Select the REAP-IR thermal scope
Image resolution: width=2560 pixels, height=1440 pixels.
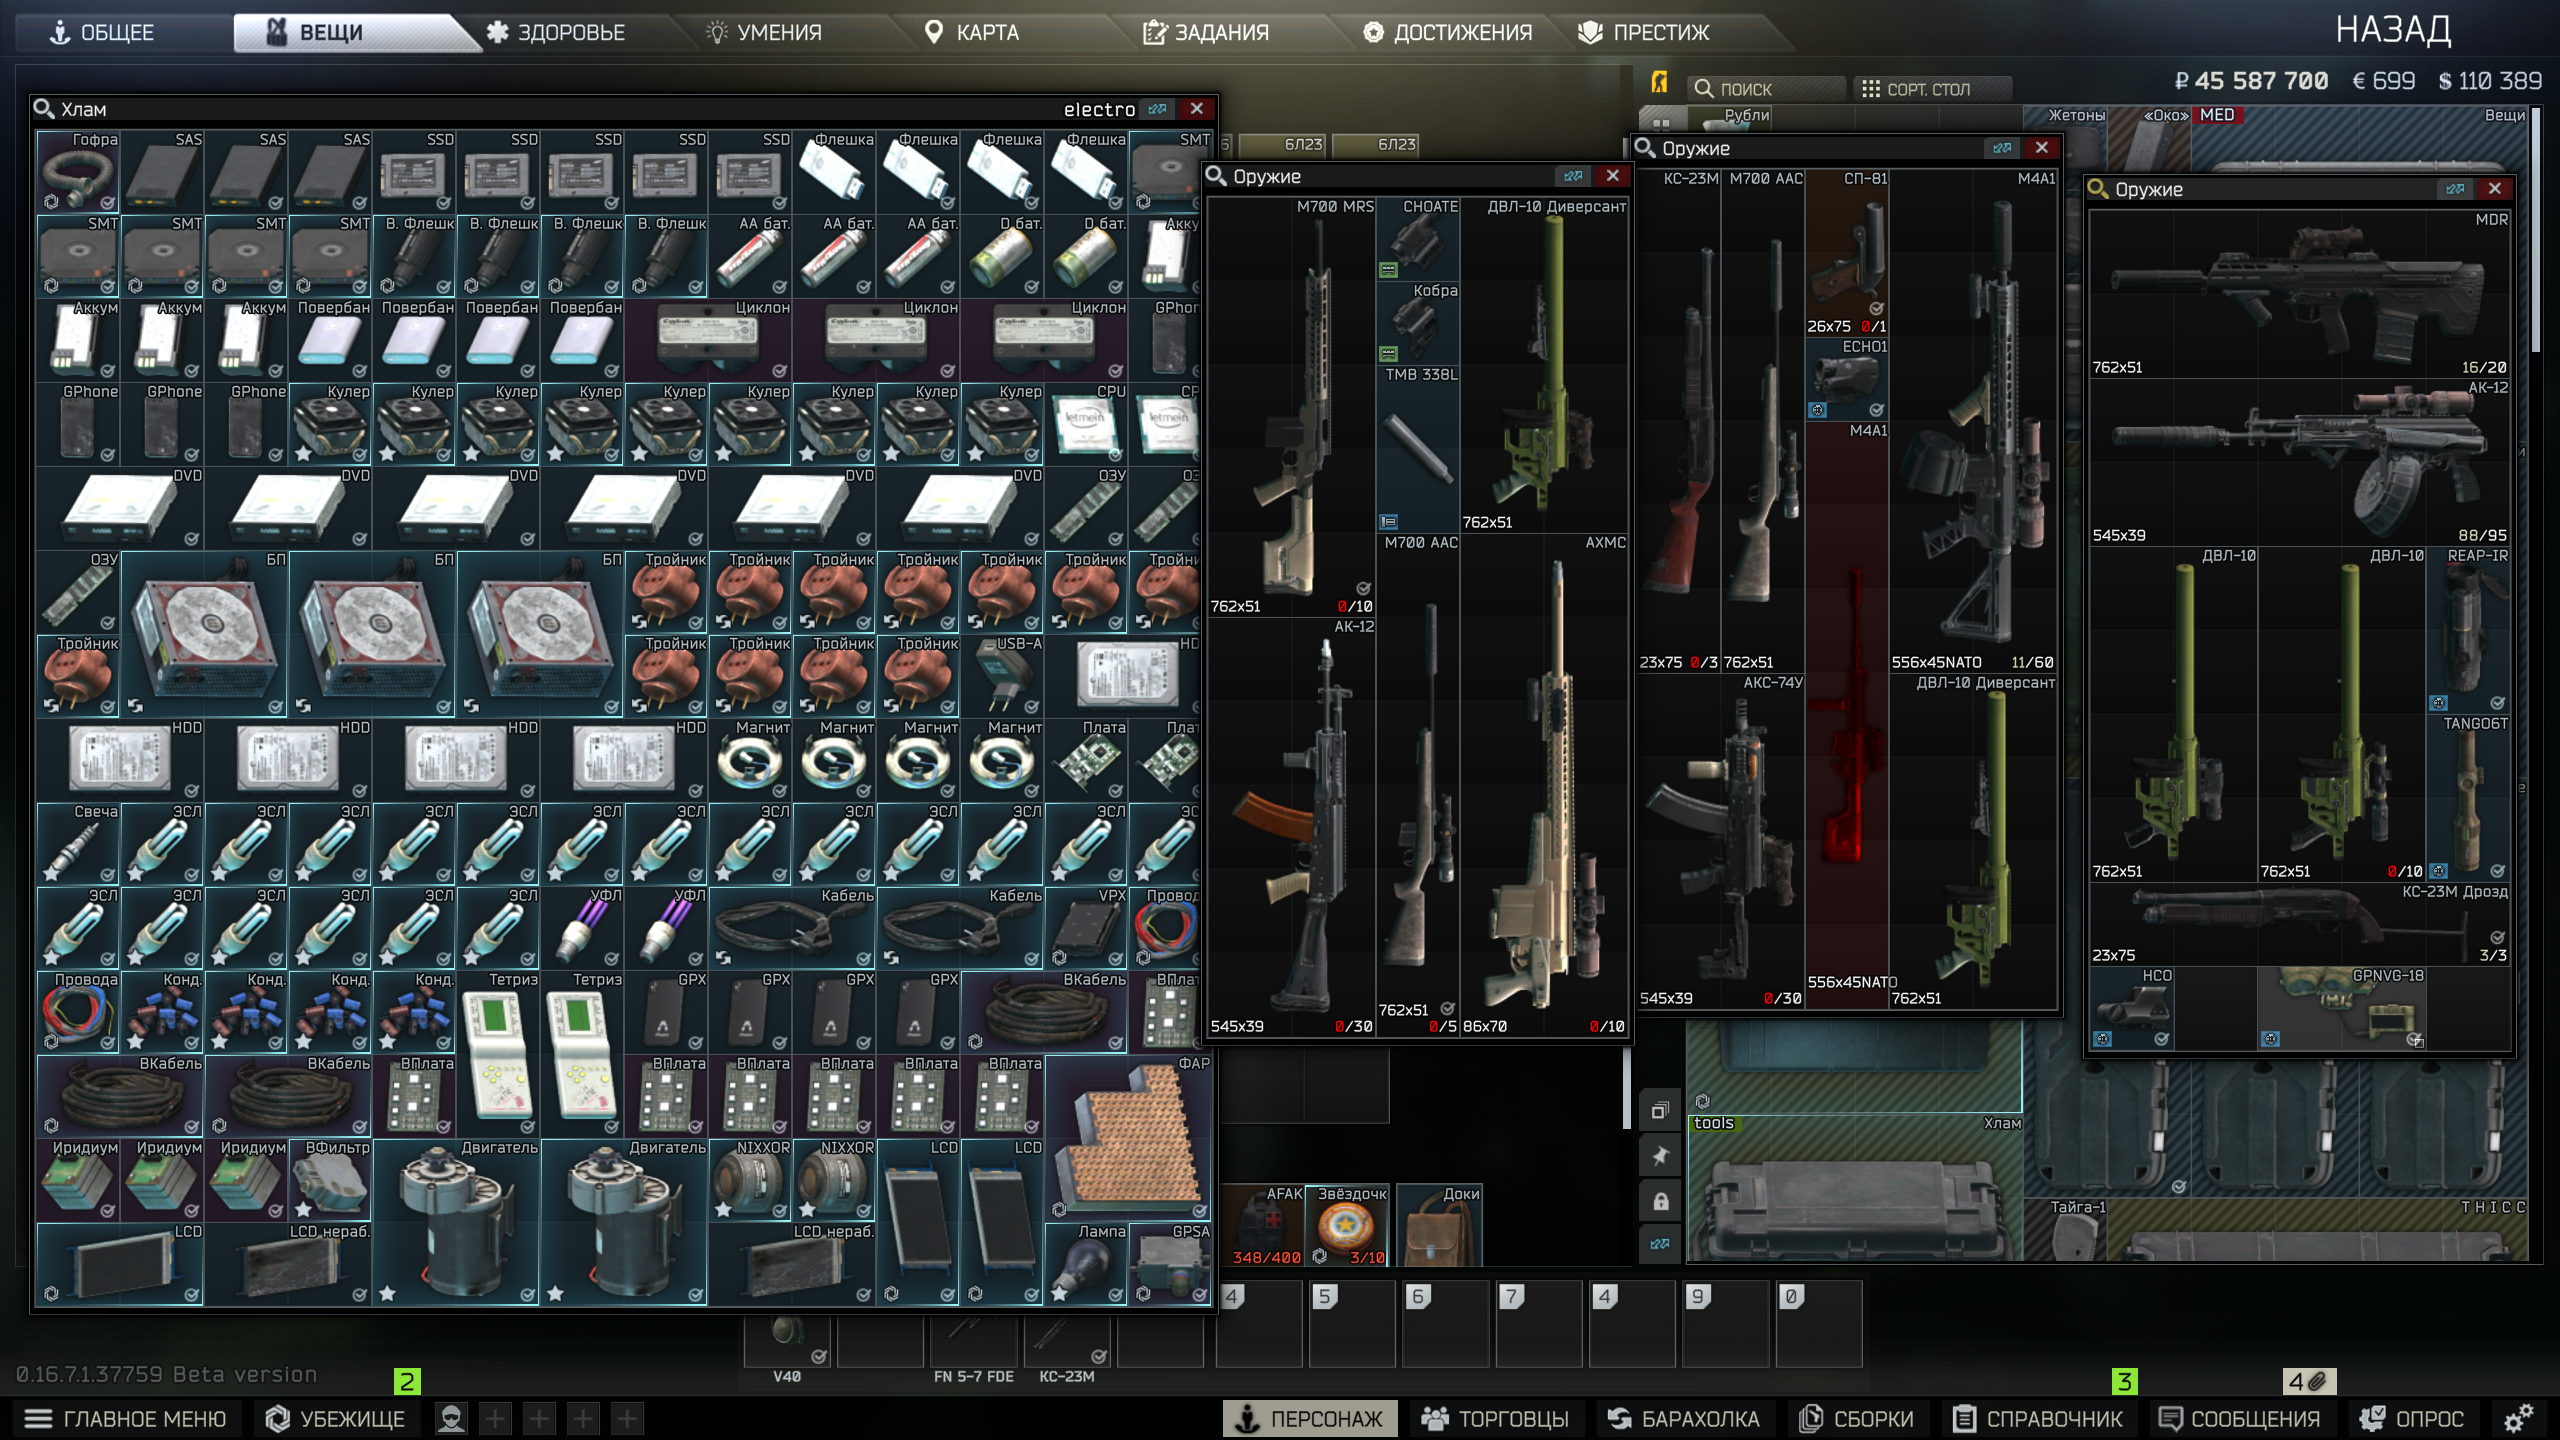coord(2469,630)
